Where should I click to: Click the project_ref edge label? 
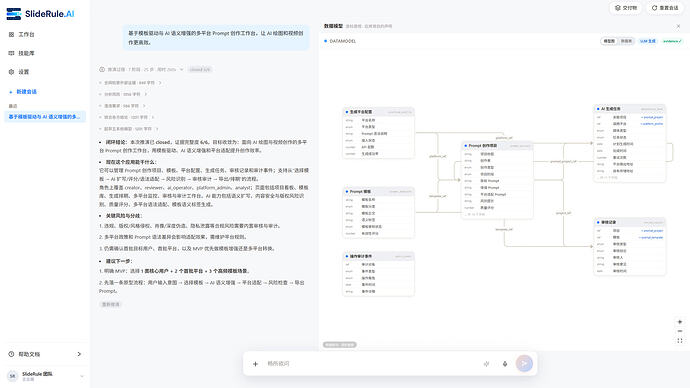563,213
